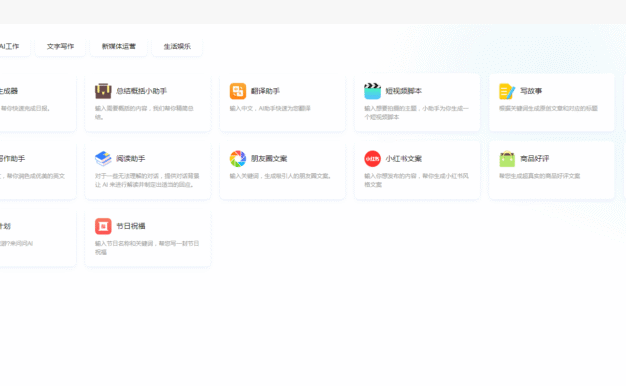Click the 短视频脚本 description starting 输入想要拍摄的主题
Screen dimensions: 626x386
pyautogui.click(x=416, y=113)
